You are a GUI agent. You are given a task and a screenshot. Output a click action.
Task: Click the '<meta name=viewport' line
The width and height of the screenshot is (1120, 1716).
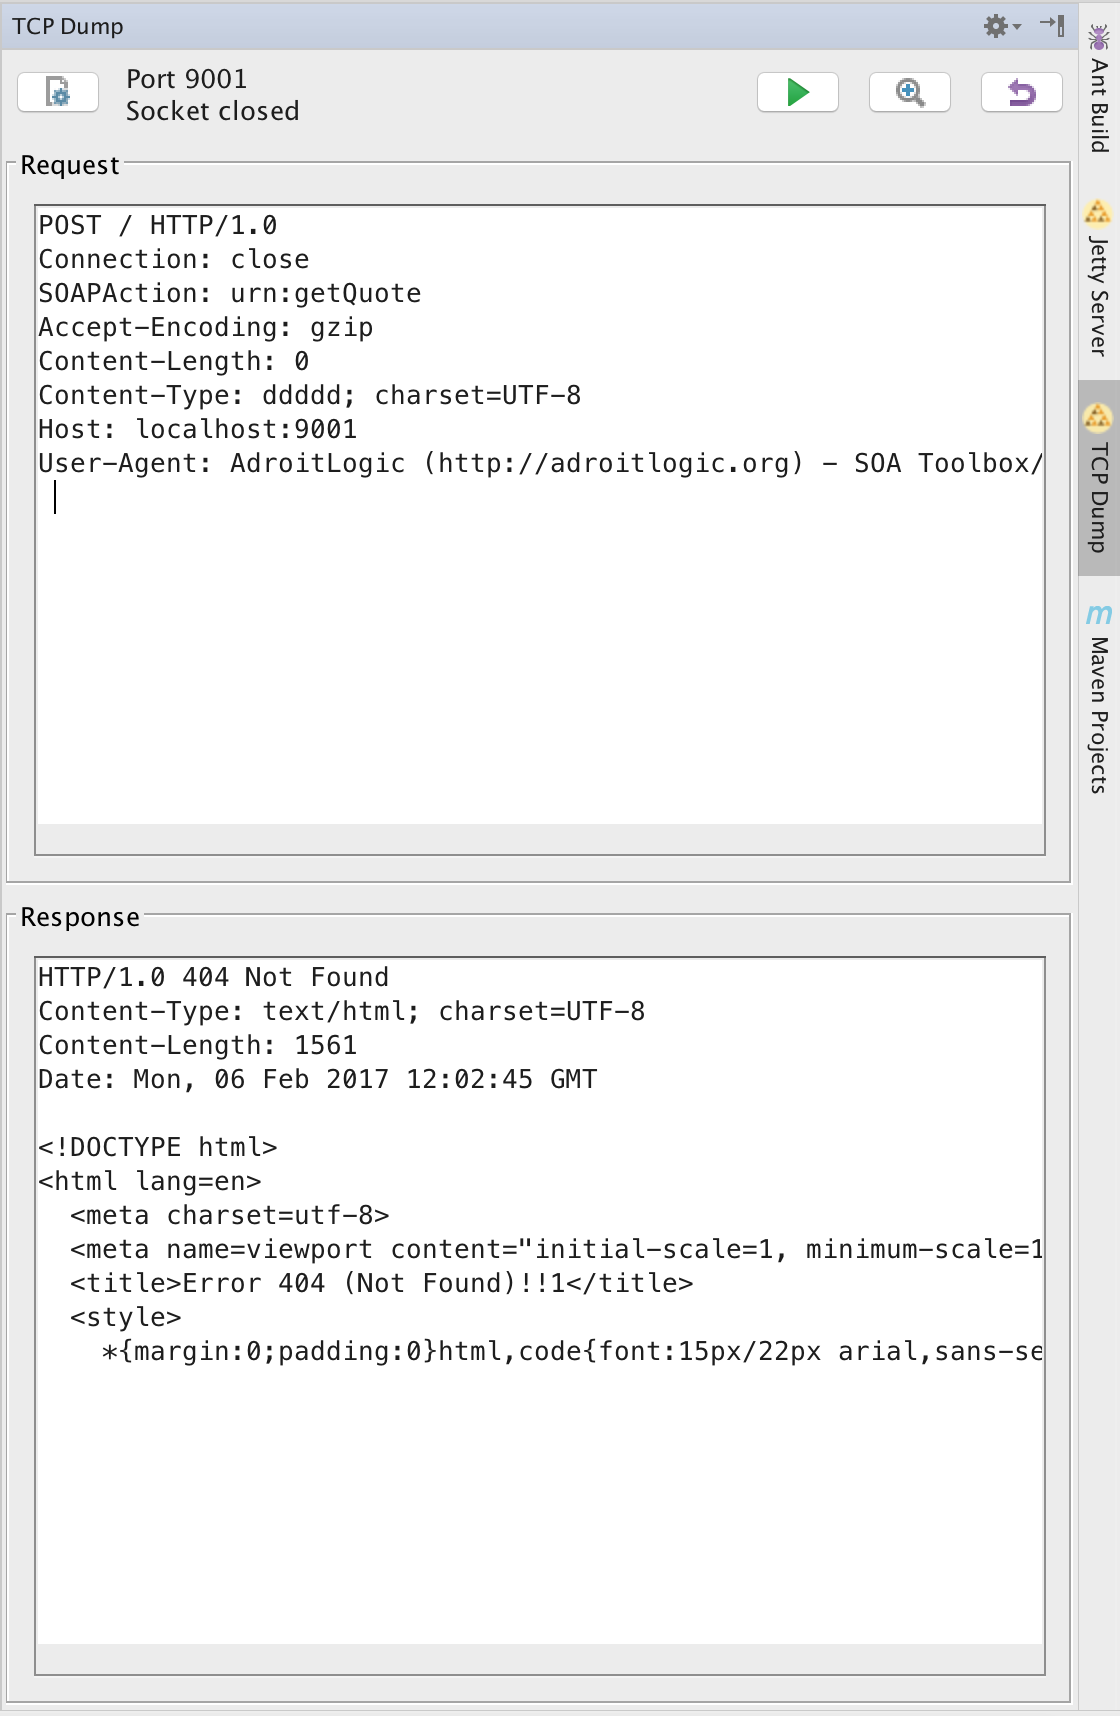click(556, 1249)
